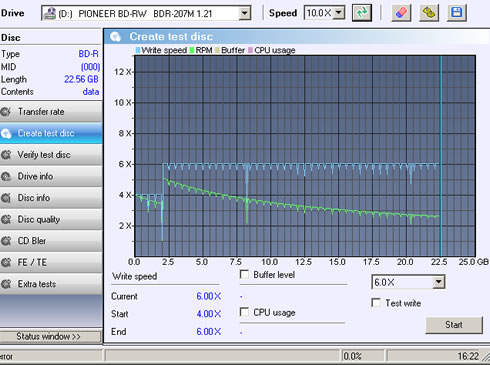Image resolution: width=490 pixels, height=365 pixels.
Task: Click the End 6.00X speed value
Action: [209, 332]
